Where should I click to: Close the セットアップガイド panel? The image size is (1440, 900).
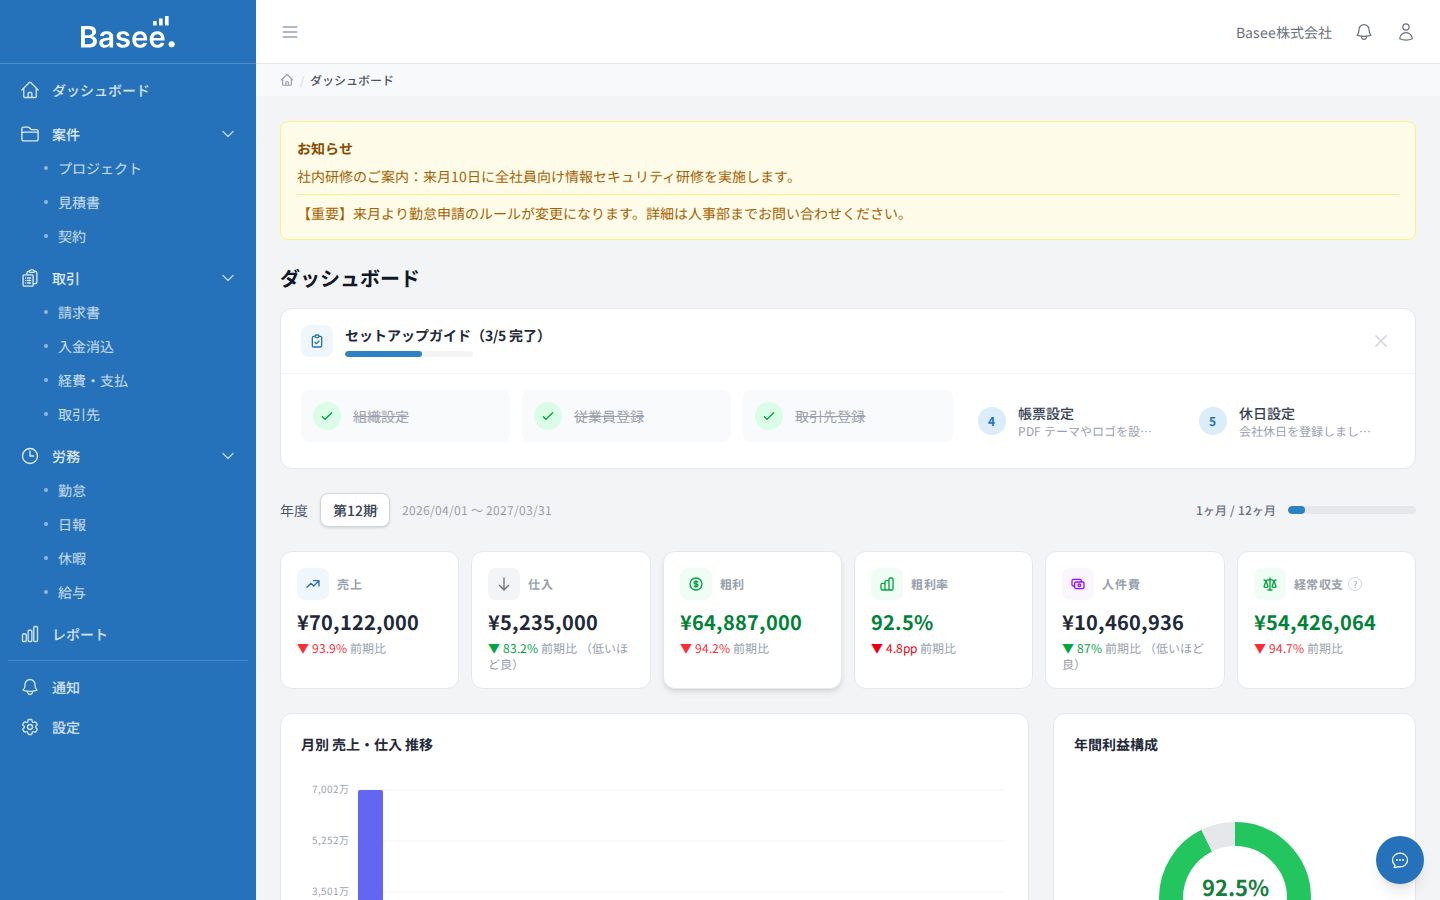tap(1381, 341)
